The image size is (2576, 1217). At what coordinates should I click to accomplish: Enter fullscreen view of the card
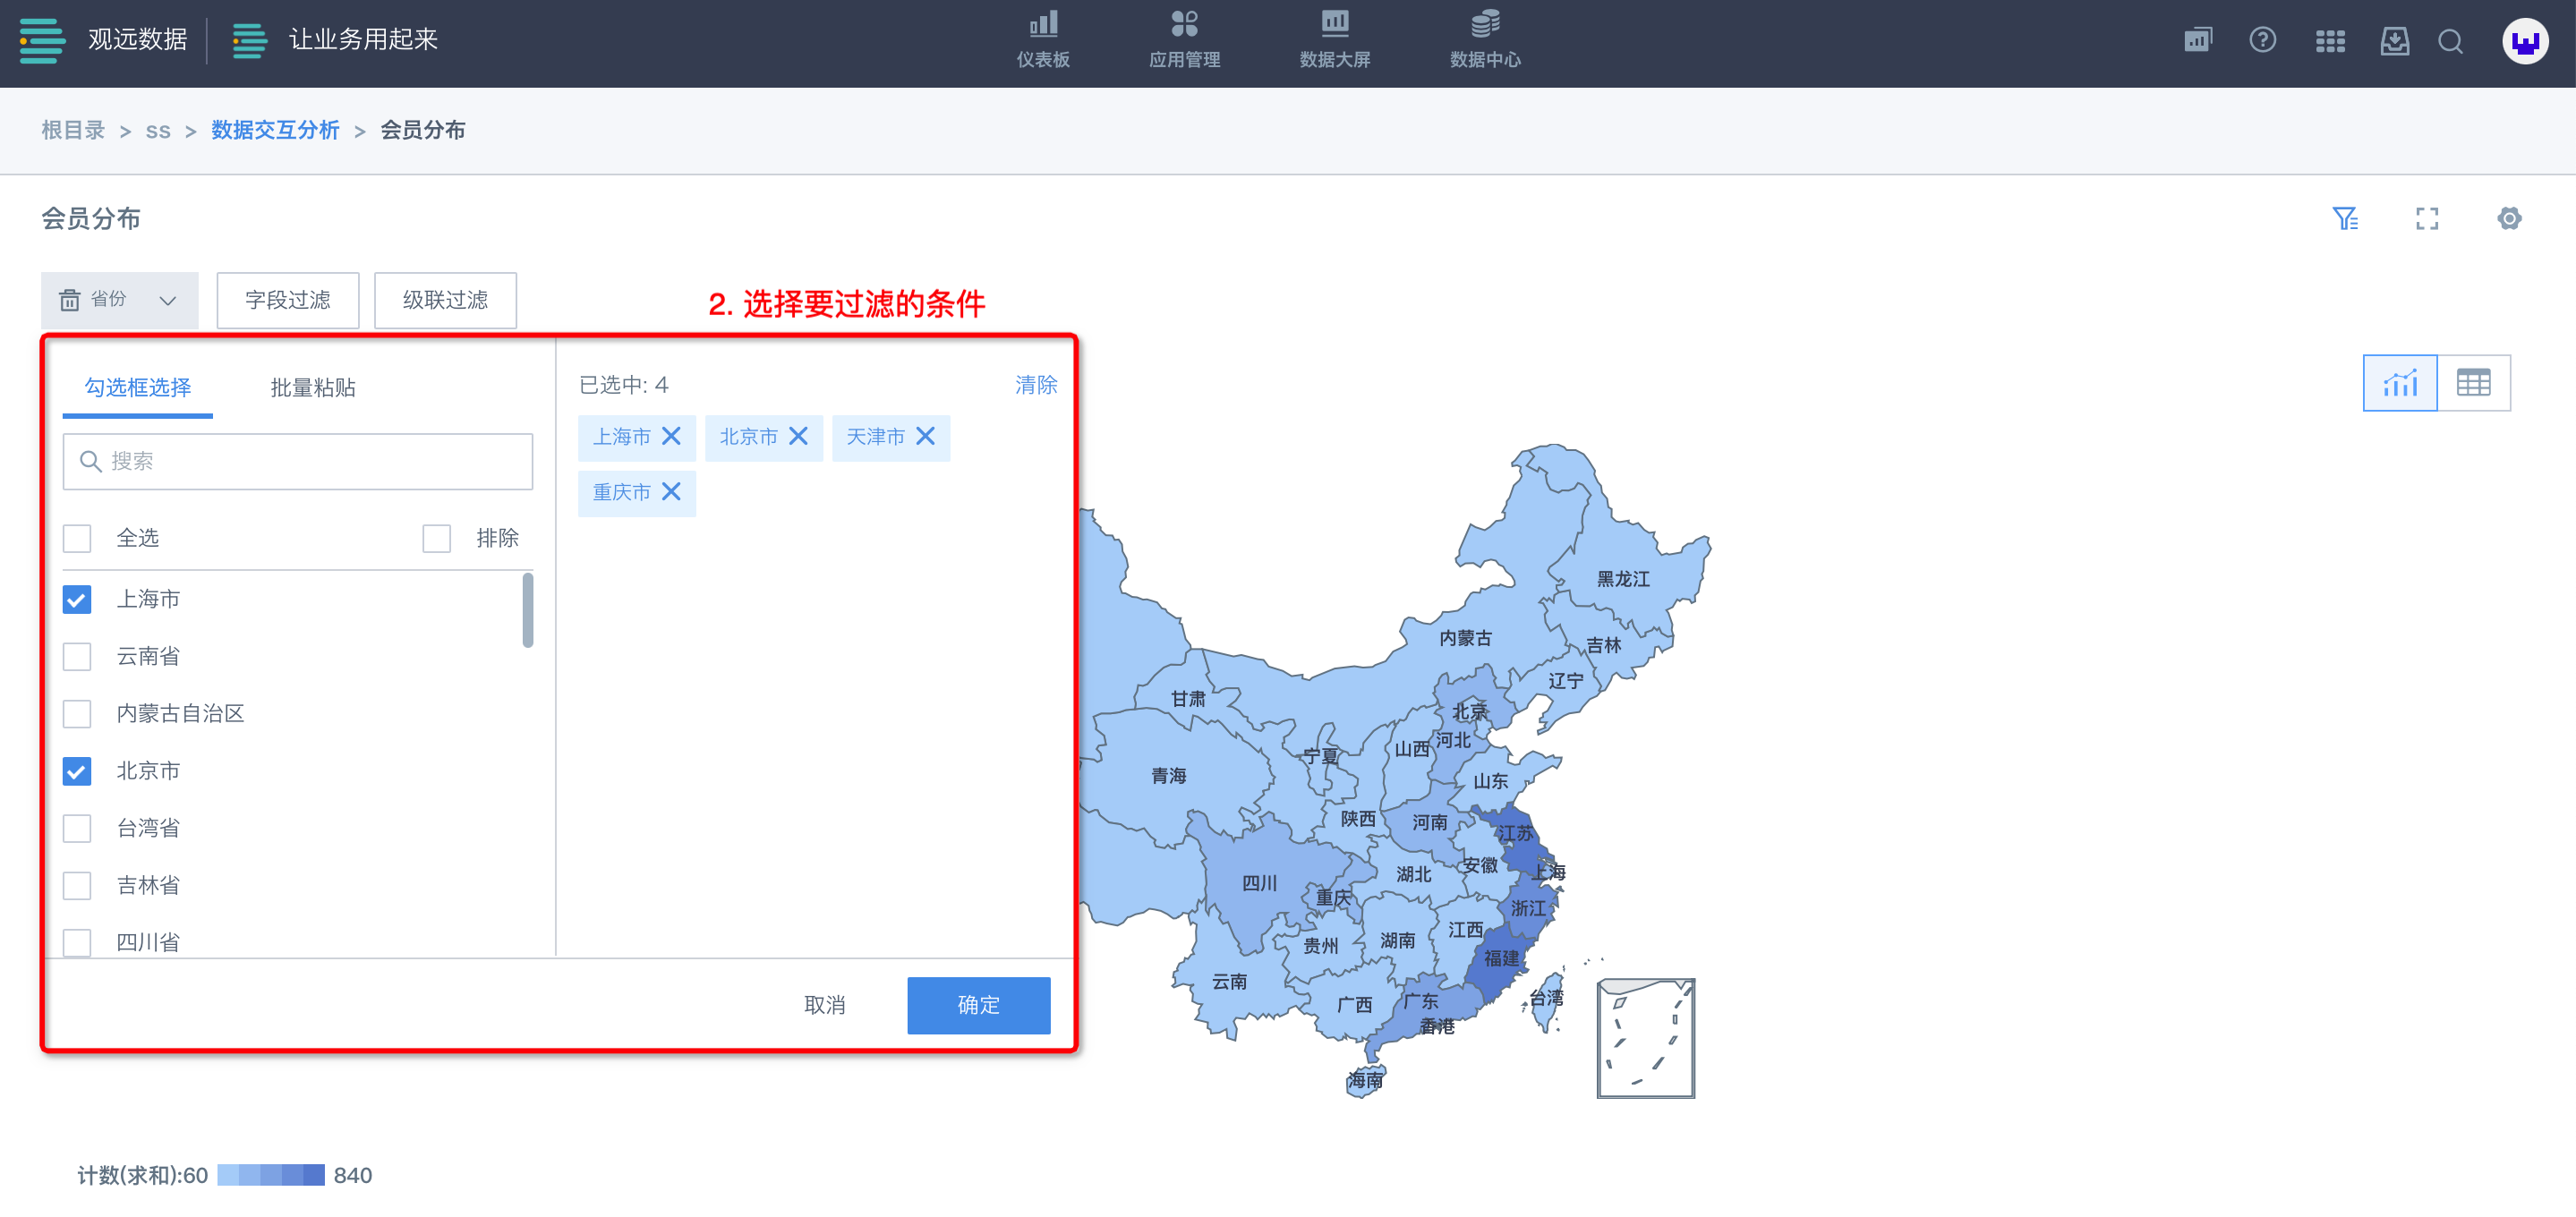coord(2427,218)
